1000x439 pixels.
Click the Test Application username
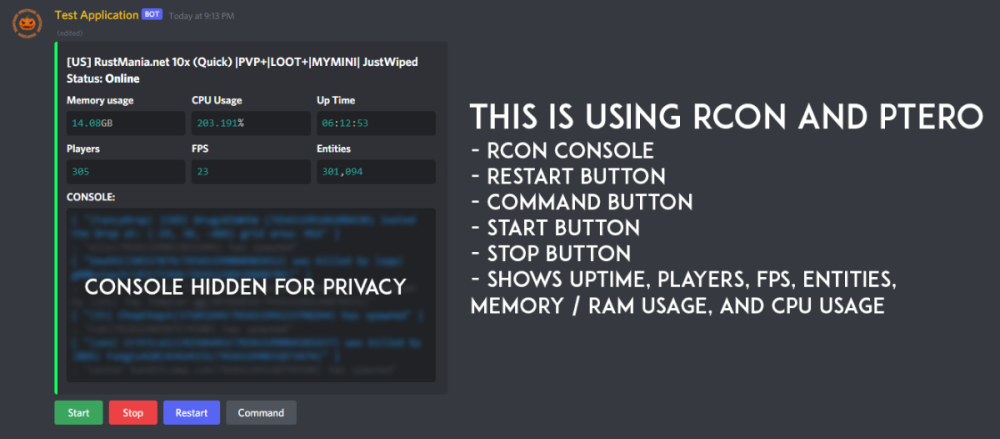(x=96, y=15)
